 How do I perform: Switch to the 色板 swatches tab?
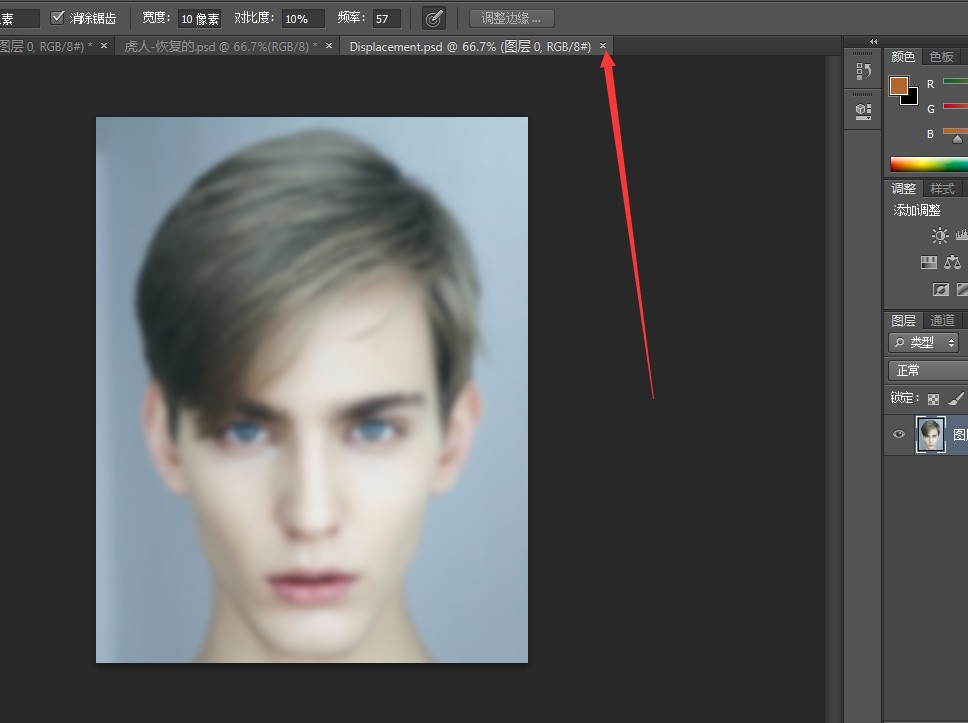[x=941, y=57]
